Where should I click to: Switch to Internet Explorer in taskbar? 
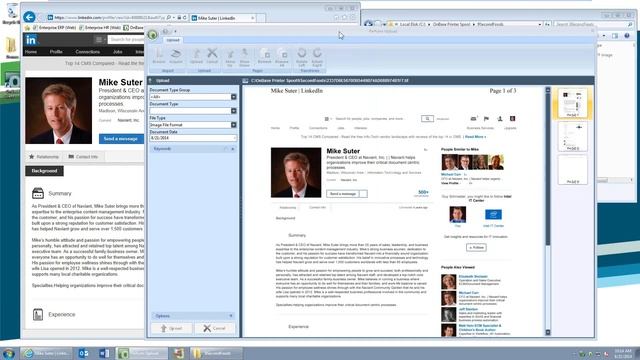(46, 353)
